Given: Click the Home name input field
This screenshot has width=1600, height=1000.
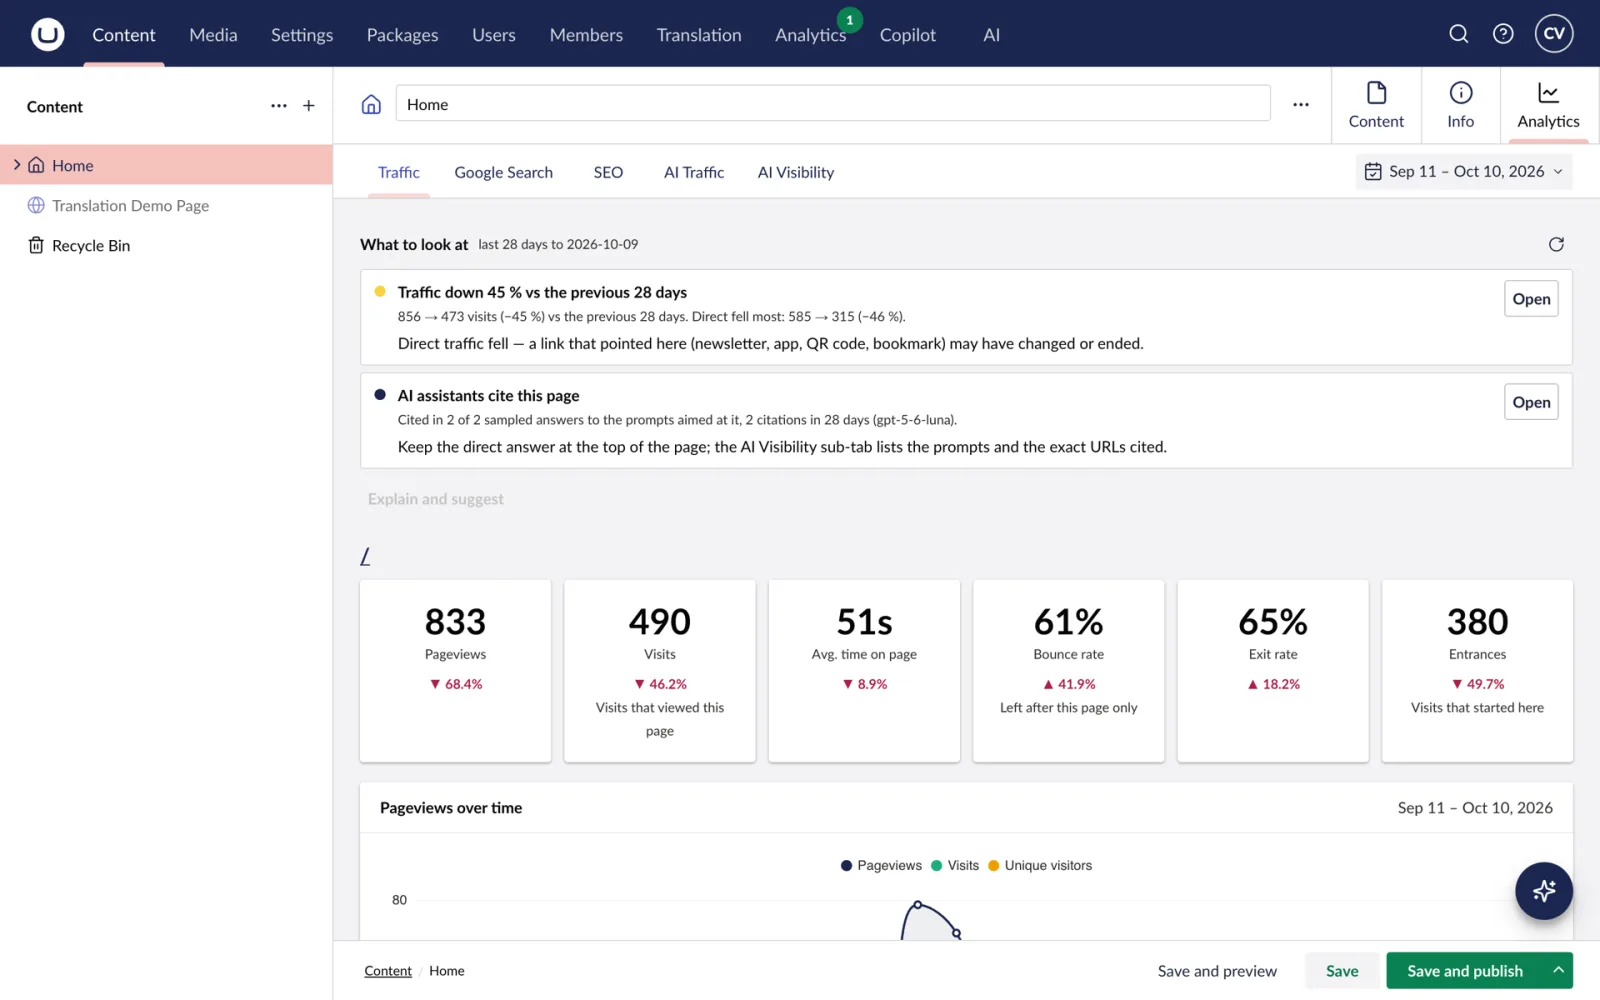Looking at the screenshot, I should coord(833,104).
